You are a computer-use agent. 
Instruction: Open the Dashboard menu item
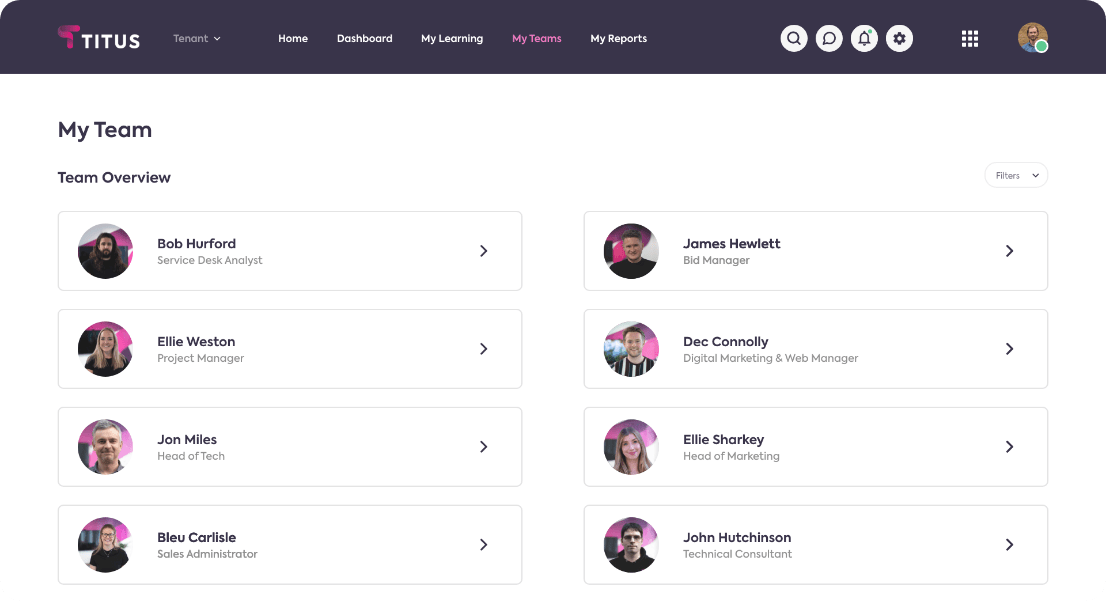[x=364, y=39]
